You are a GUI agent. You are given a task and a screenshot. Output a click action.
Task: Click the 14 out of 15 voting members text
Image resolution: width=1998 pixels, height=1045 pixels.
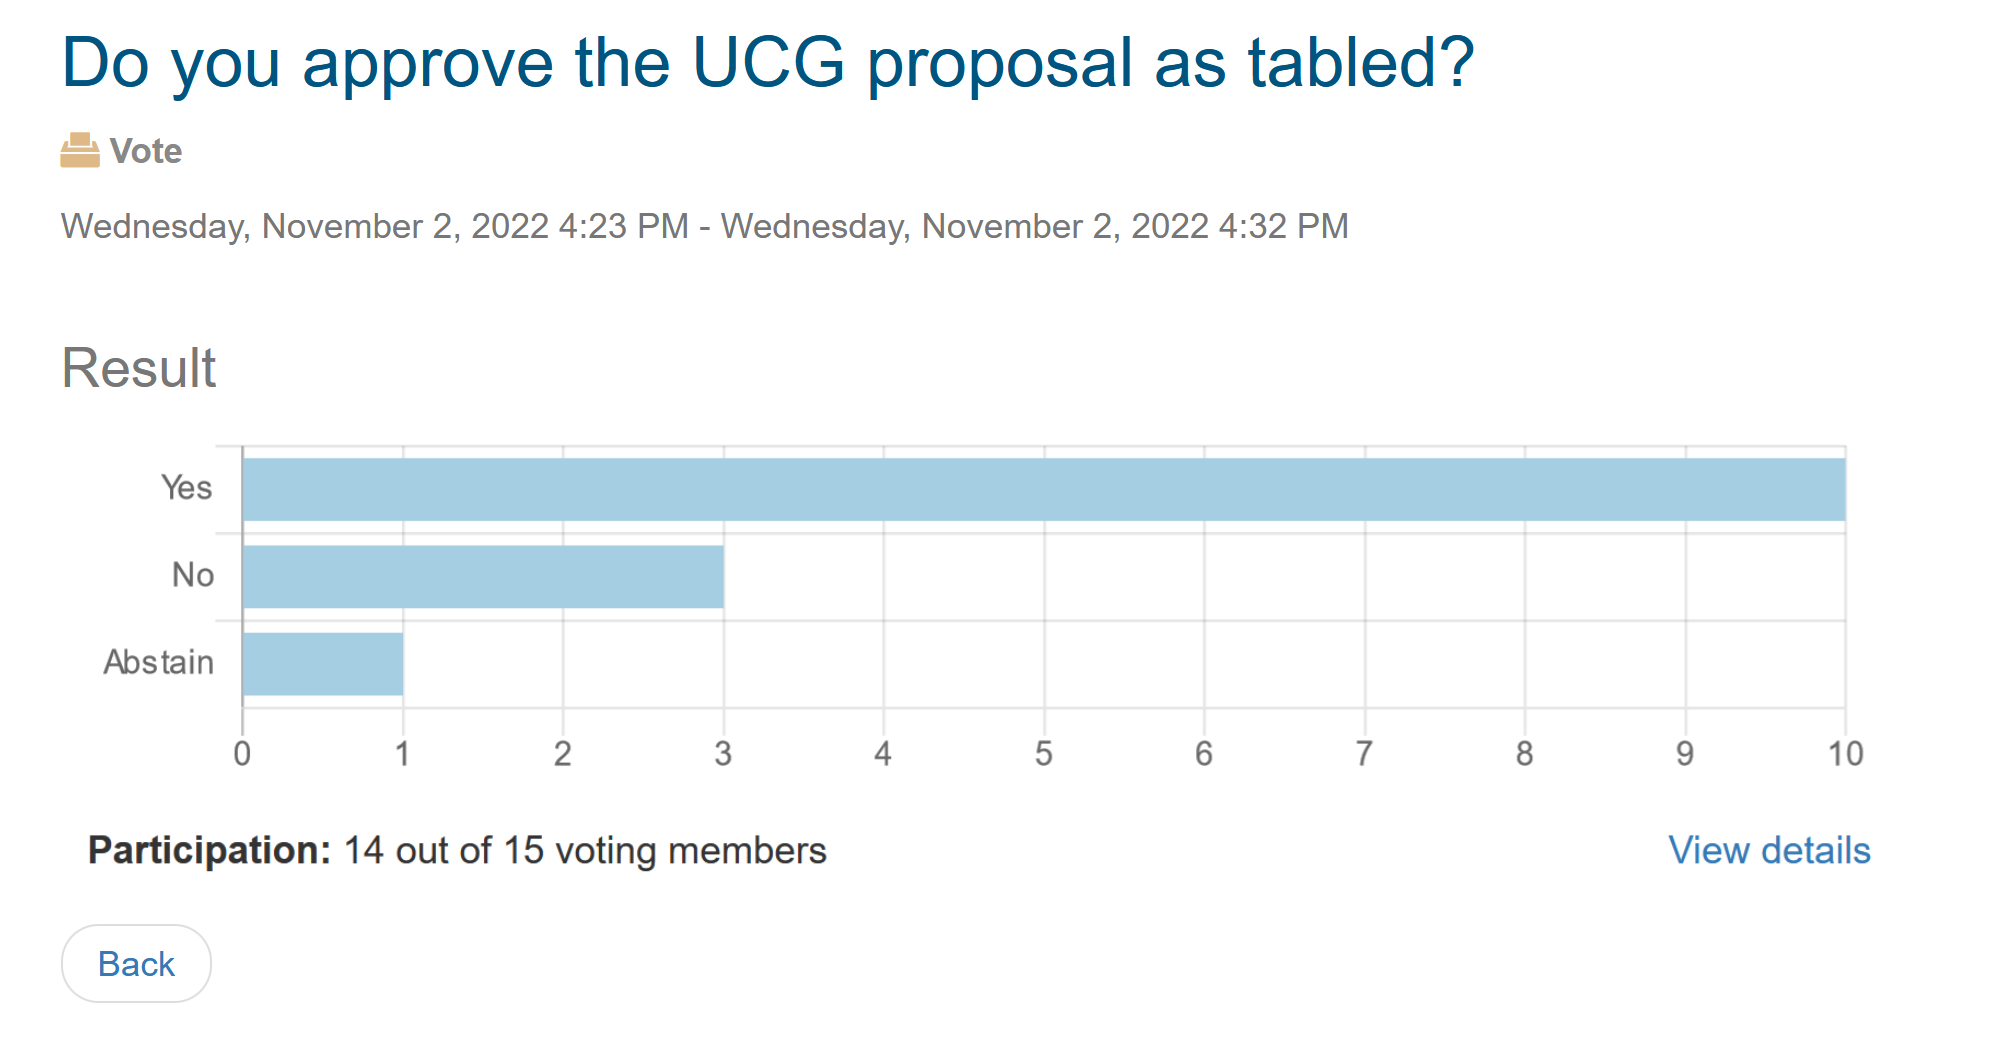click(x=585, y=850)
